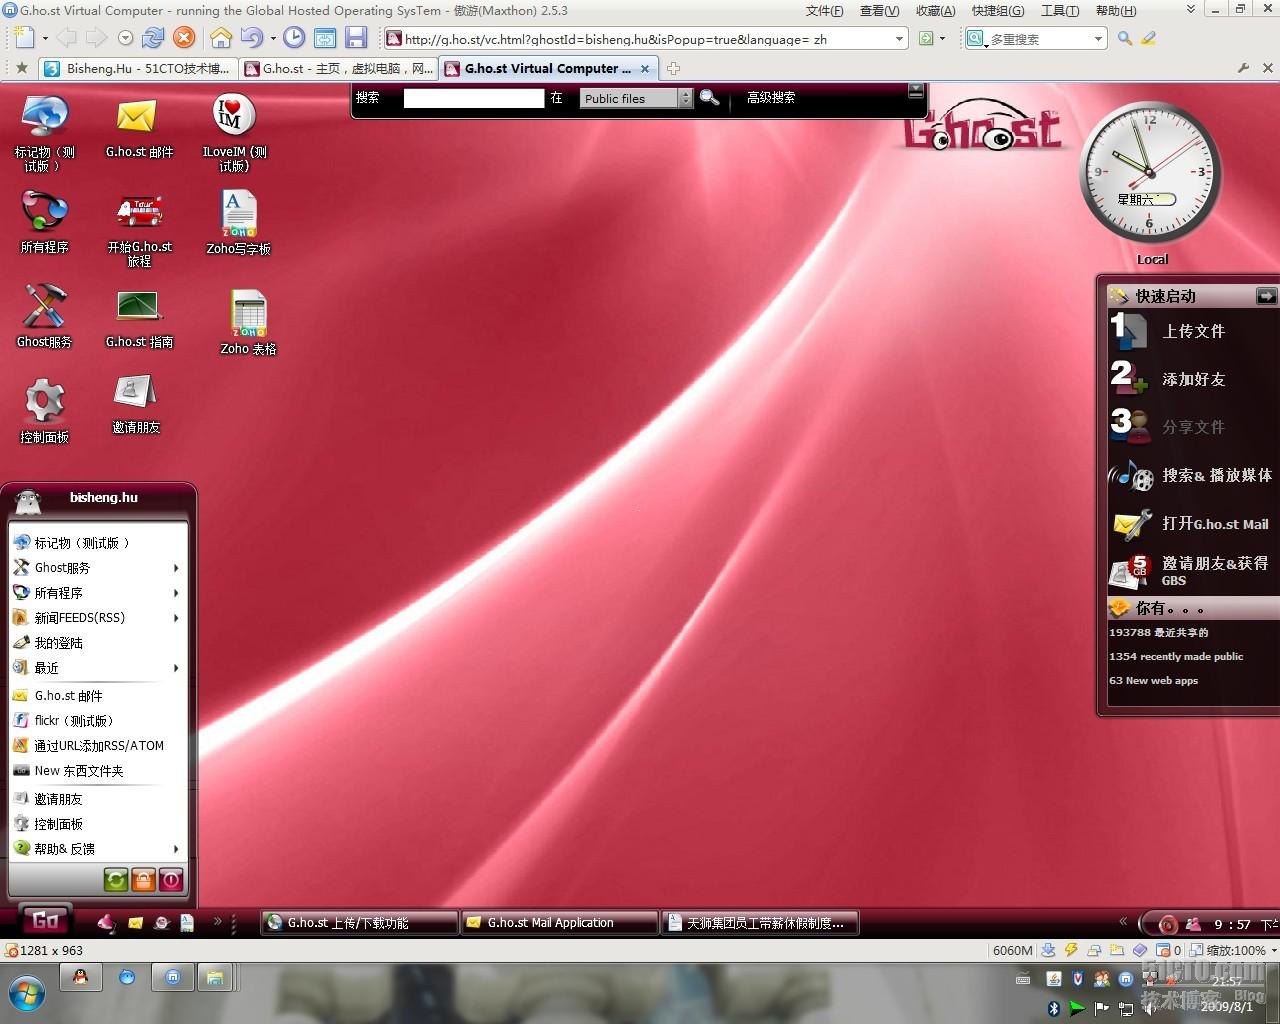Click the Windows Start orb
Screen dimensions: 1280x1024
coord(25,992)
